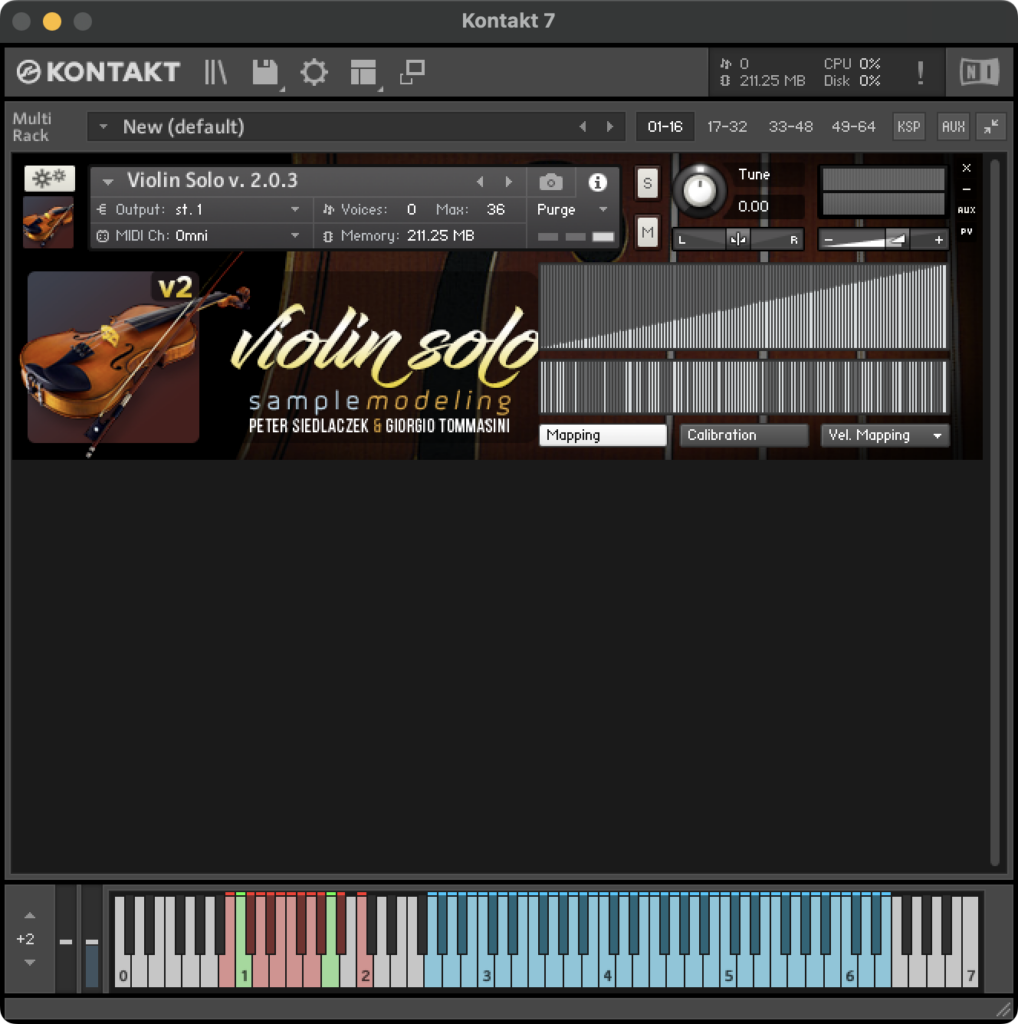Open instrument info i icon

[x=597, y=182]
